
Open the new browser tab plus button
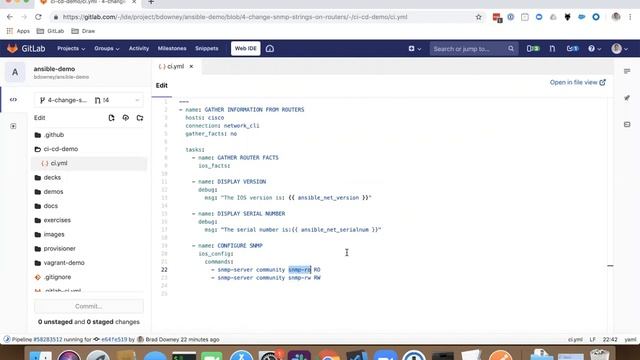coord(151,2)
